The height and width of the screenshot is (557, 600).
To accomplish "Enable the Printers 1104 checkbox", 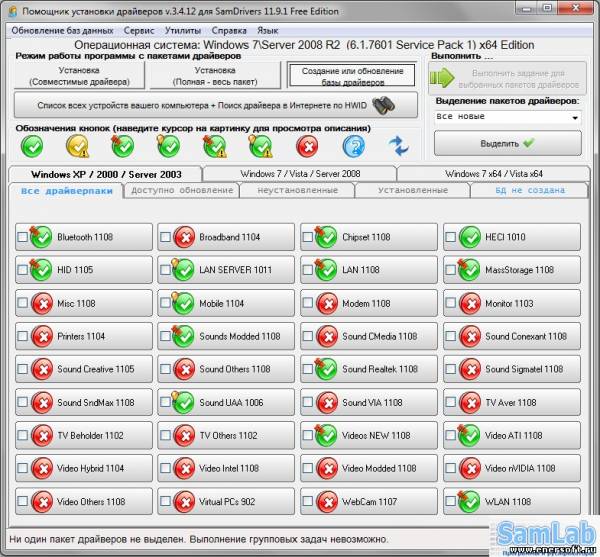I will [23, 336].
